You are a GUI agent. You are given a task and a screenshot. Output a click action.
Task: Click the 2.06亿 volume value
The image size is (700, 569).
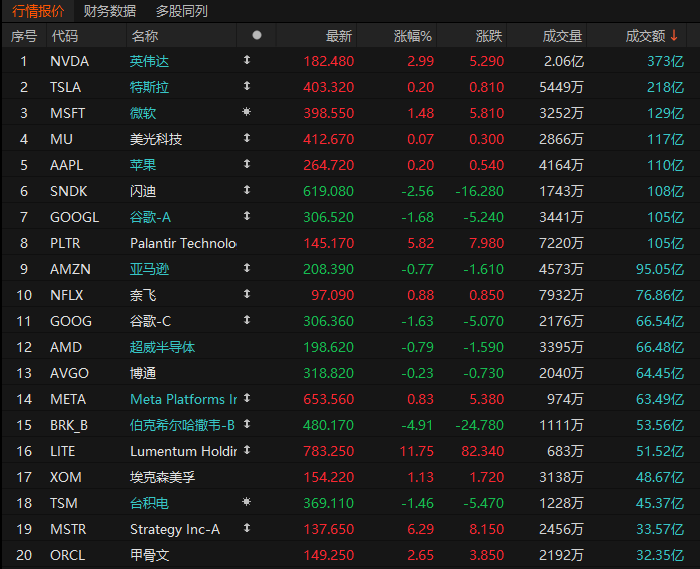(x=564, y=61)
